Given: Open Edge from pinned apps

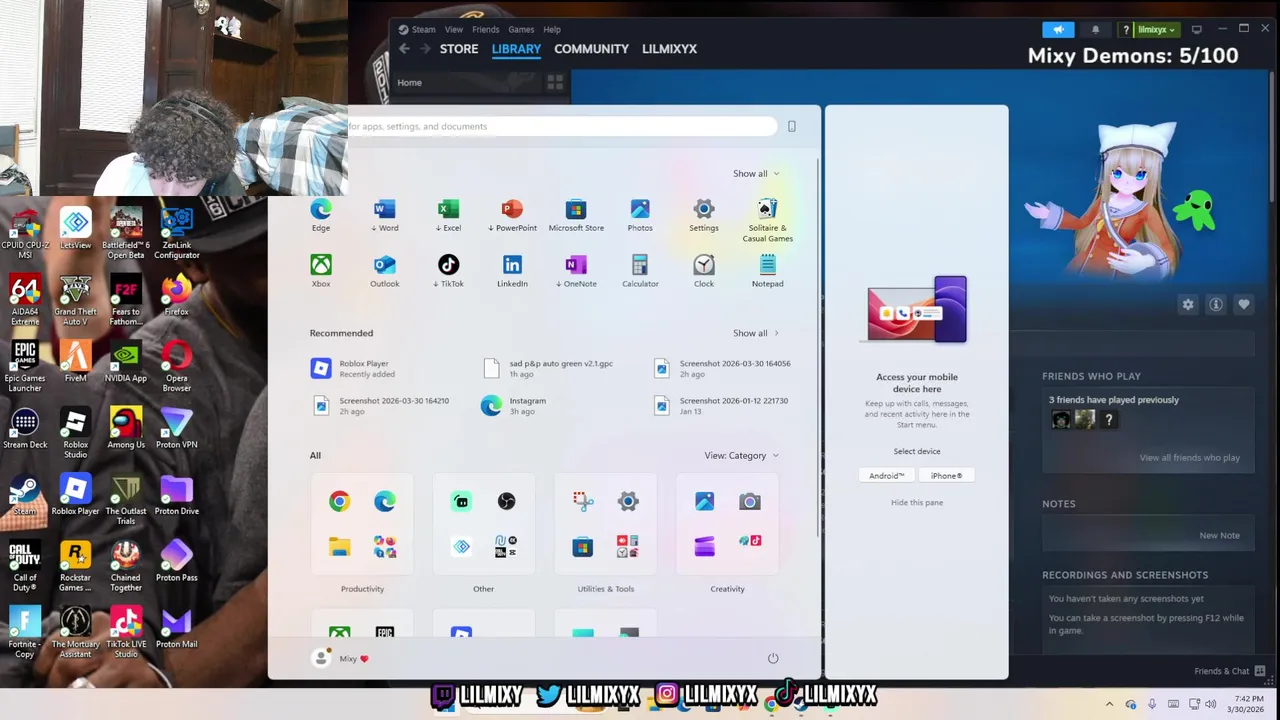Looking at the screenshot, I should tap(320, 215).
